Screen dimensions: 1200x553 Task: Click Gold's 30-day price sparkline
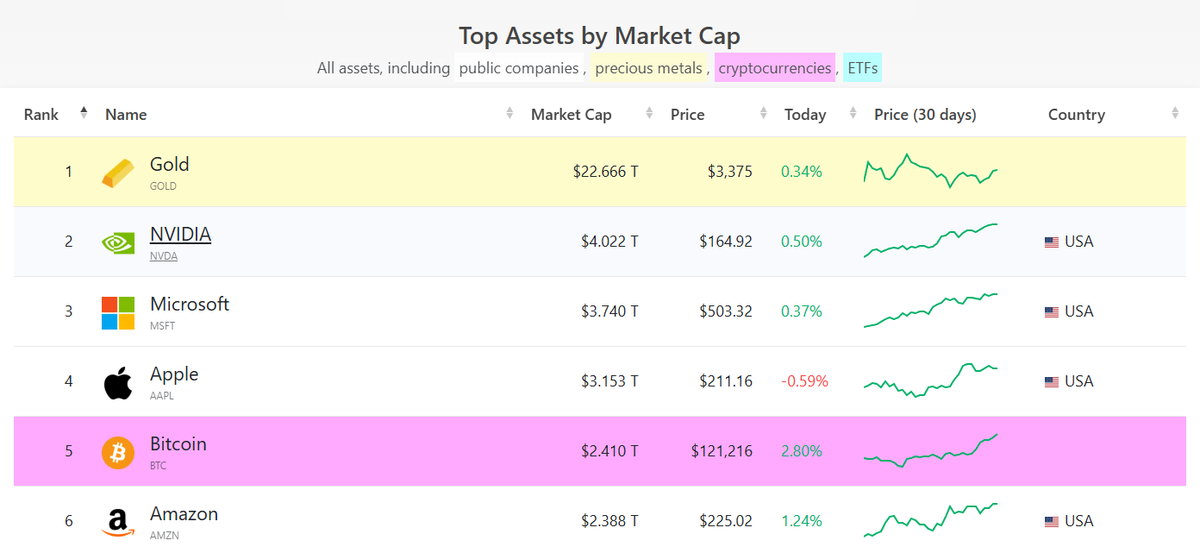(x=930, y=171)
